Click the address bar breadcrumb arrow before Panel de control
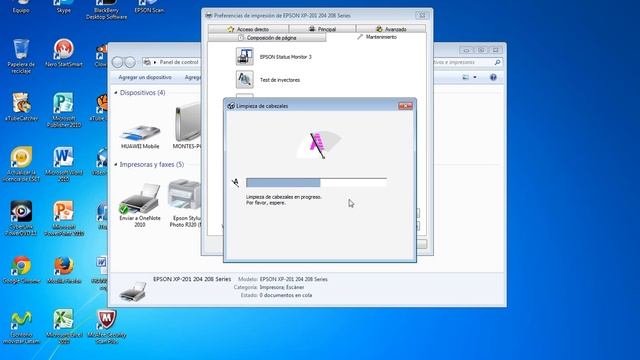Screen dimensions: 640x360 tap(155, 62)
